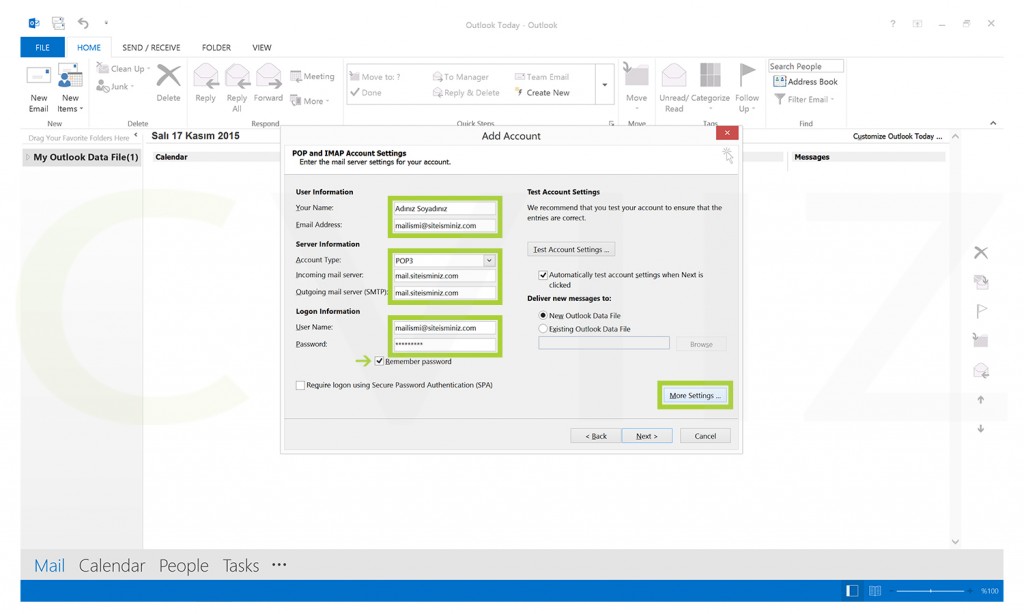1024x614 pixels.
Task: Click the Send/Receive All Folders quick access icon
Action: coord(58,24)
